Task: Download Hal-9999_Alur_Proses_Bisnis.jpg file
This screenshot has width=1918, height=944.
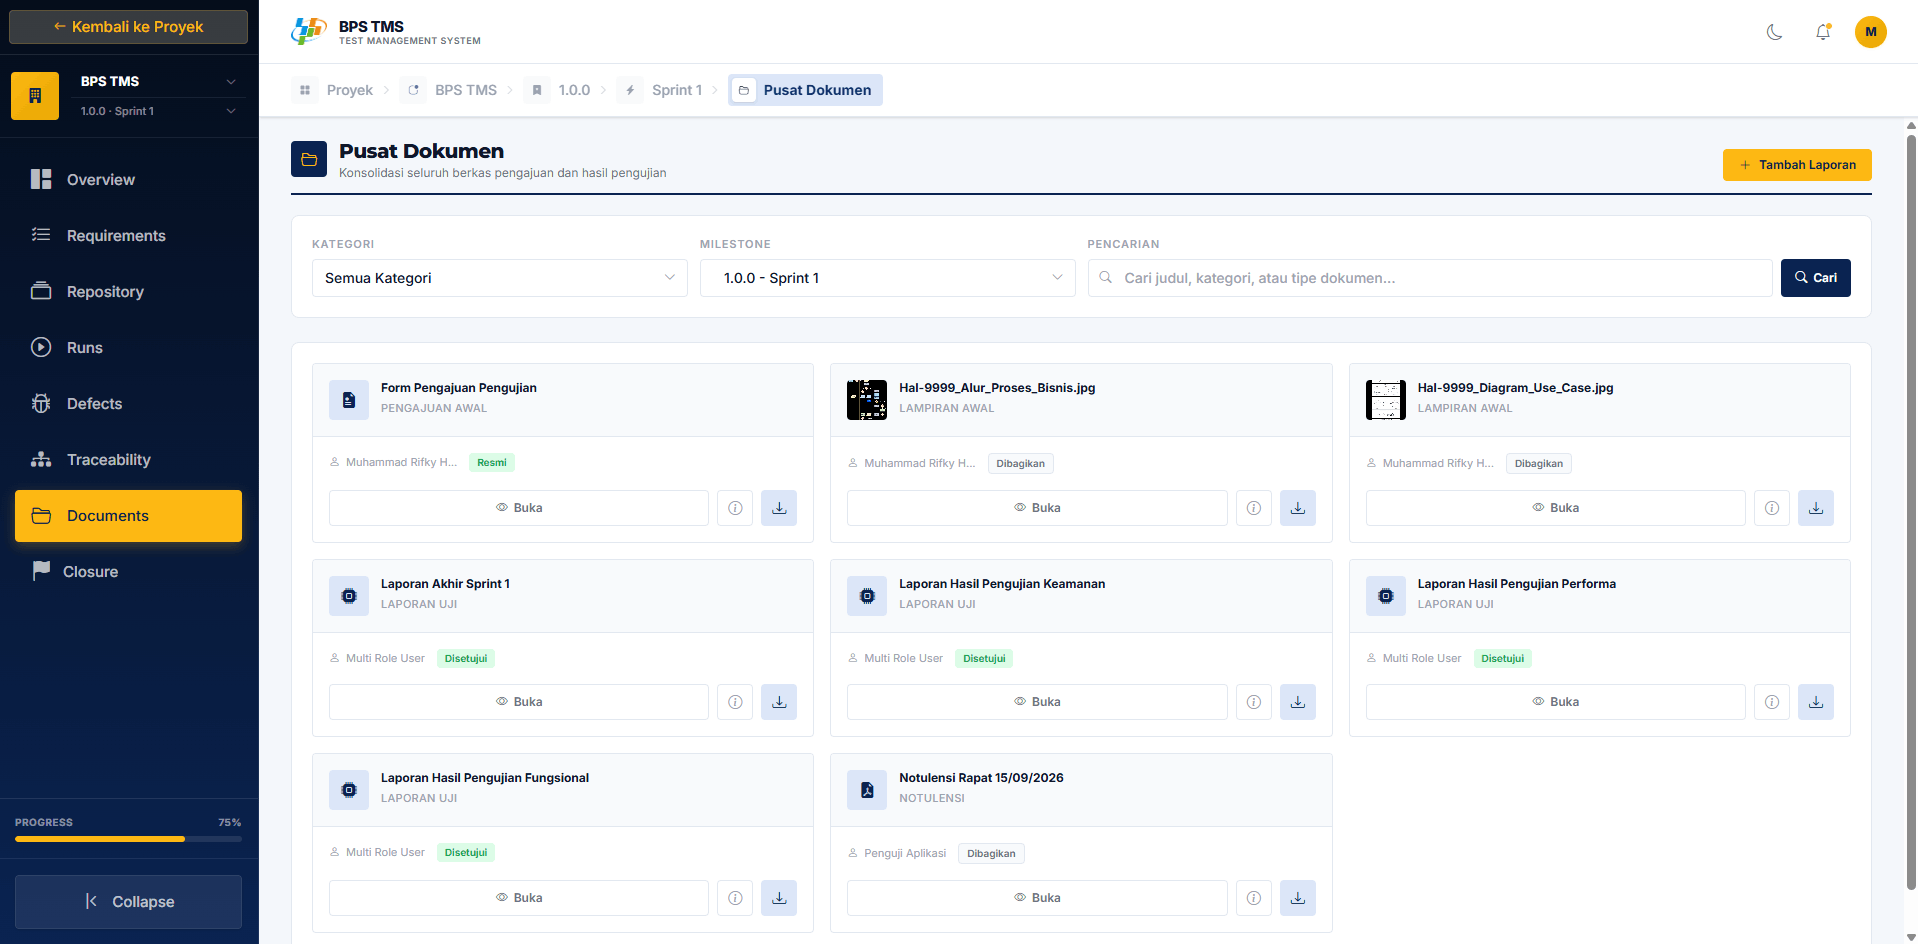Action: tap(1297, 508)
